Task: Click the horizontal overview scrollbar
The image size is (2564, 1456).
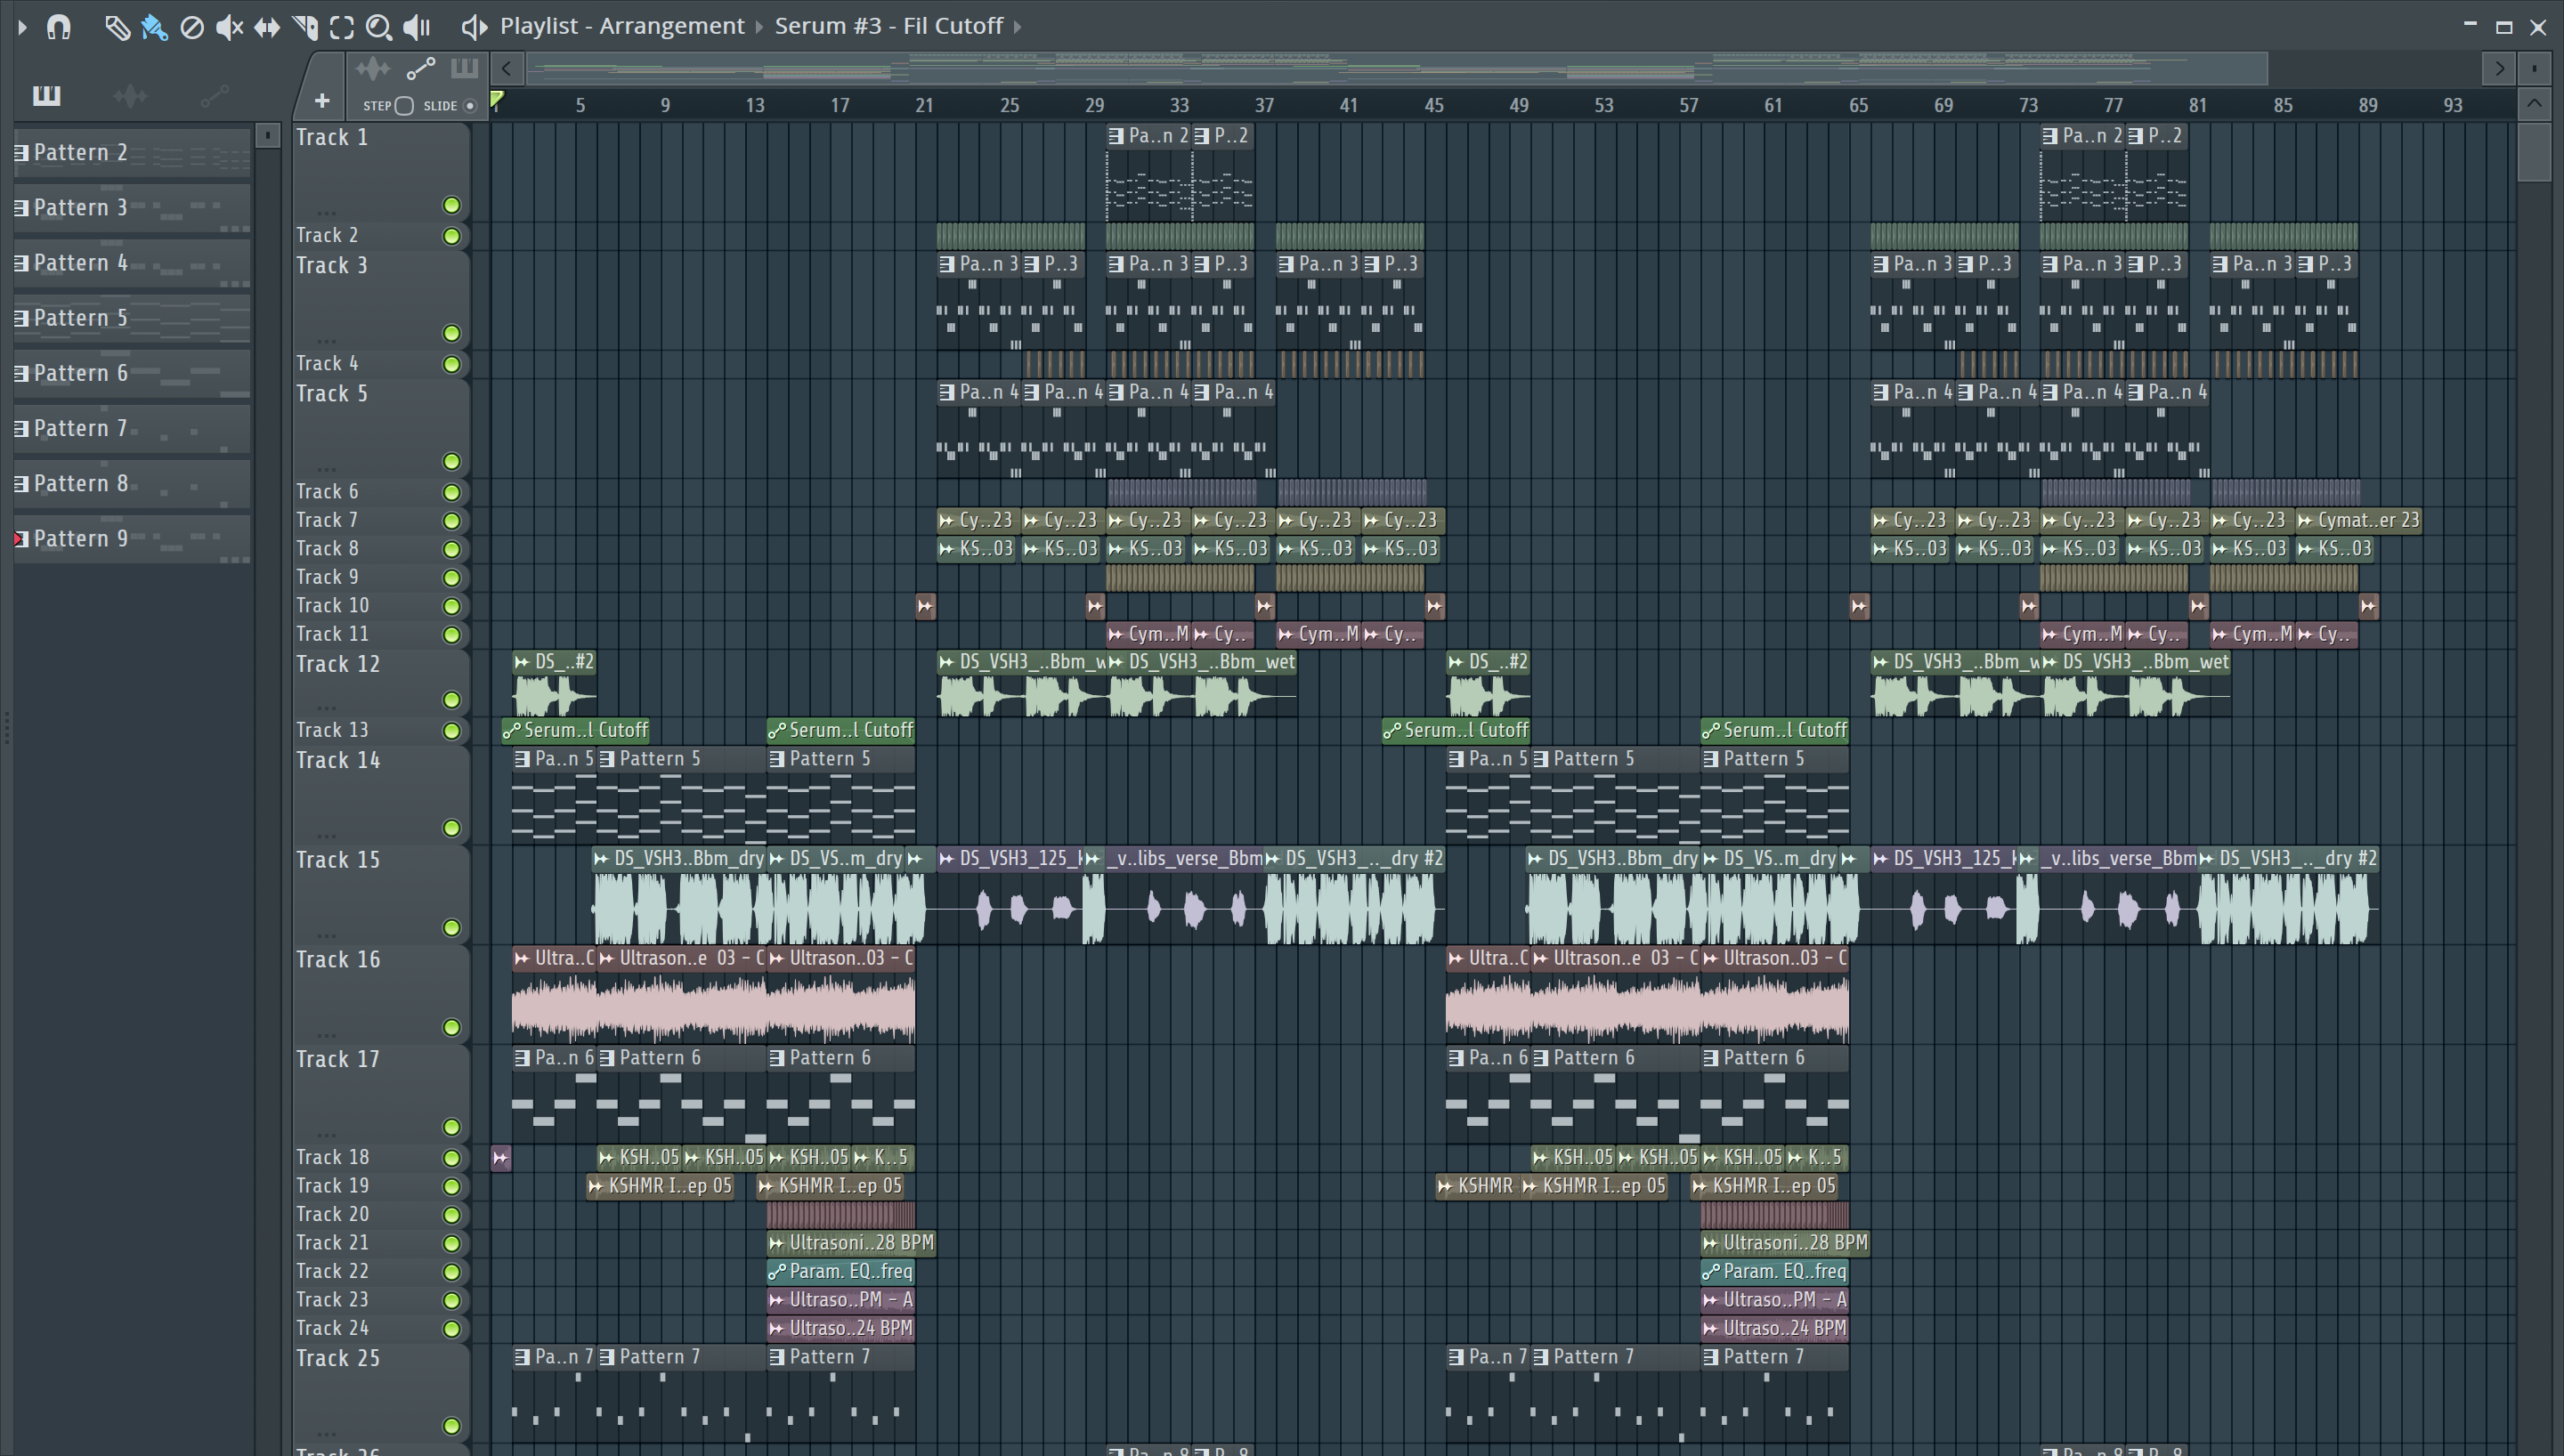Action: 1398,68
